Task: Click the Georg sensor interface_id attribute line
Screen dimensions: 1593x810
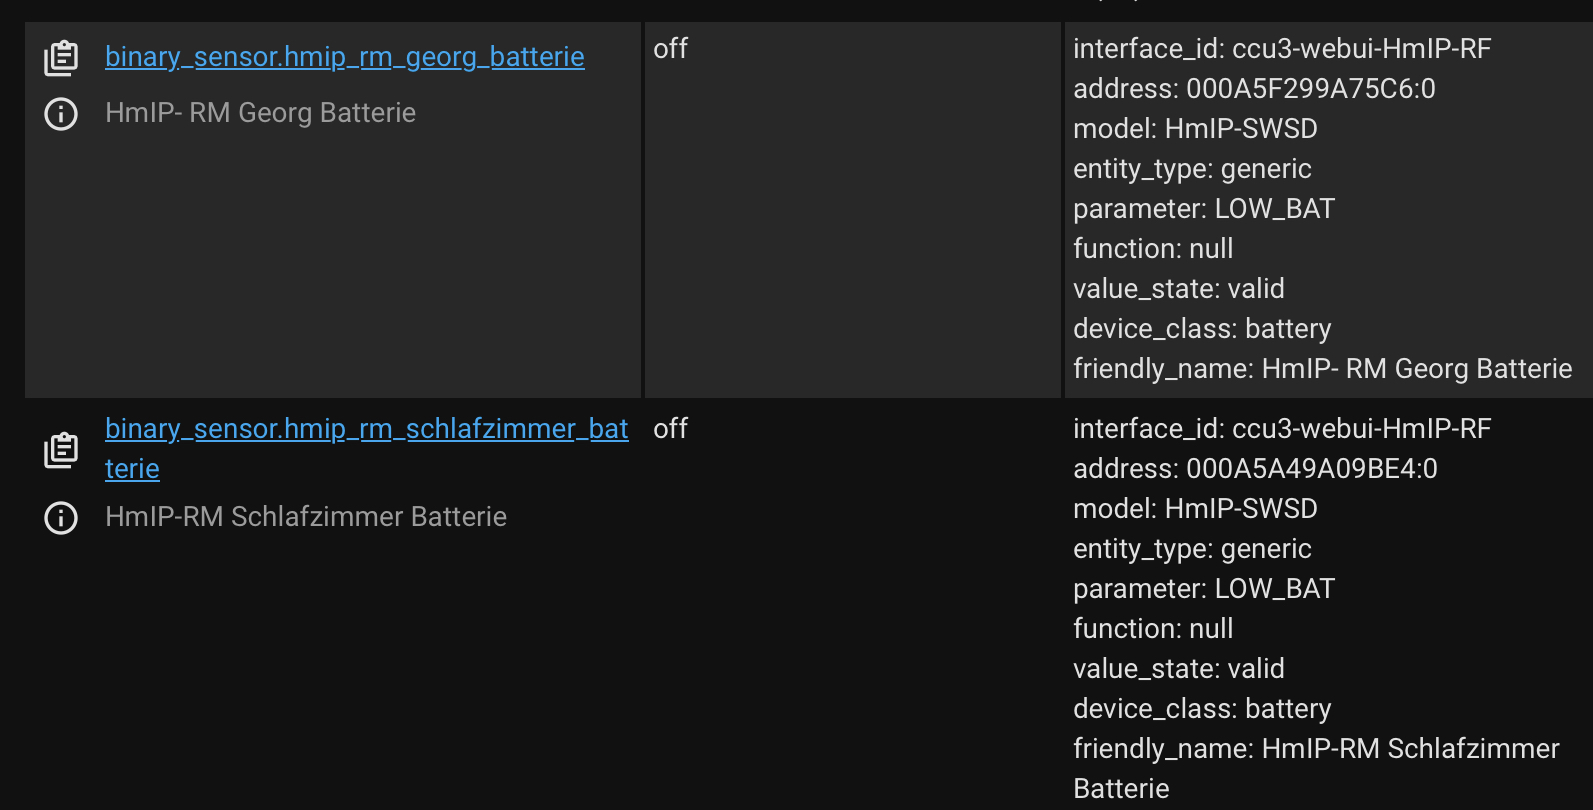Action: pyautogui.click(x=1282, y=49)
